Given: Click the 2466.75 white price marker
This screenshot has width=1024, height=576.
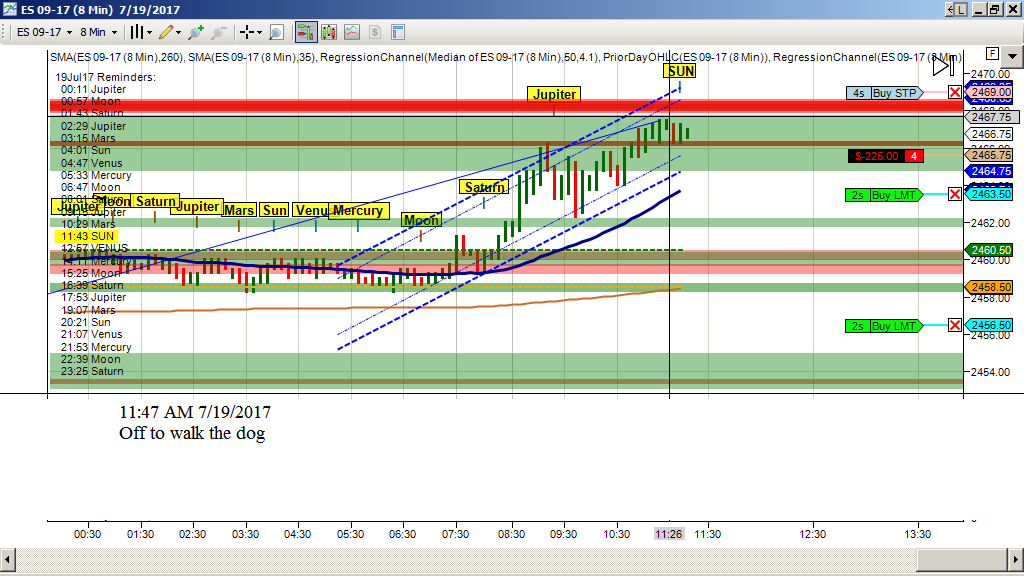Looking at the screenshot, I should tap(989, 134).
